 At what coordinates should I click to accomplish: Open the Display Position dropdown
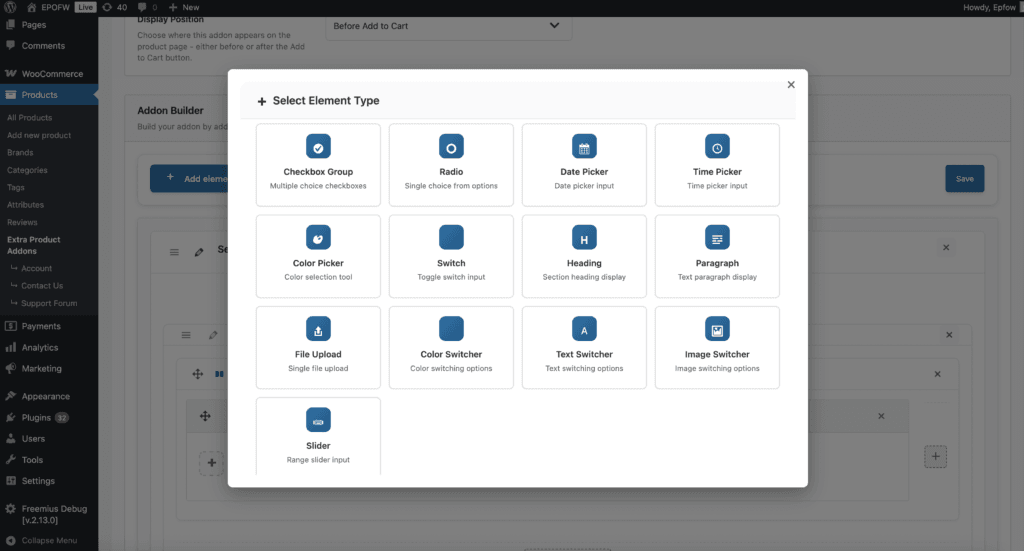pos(448,26)
